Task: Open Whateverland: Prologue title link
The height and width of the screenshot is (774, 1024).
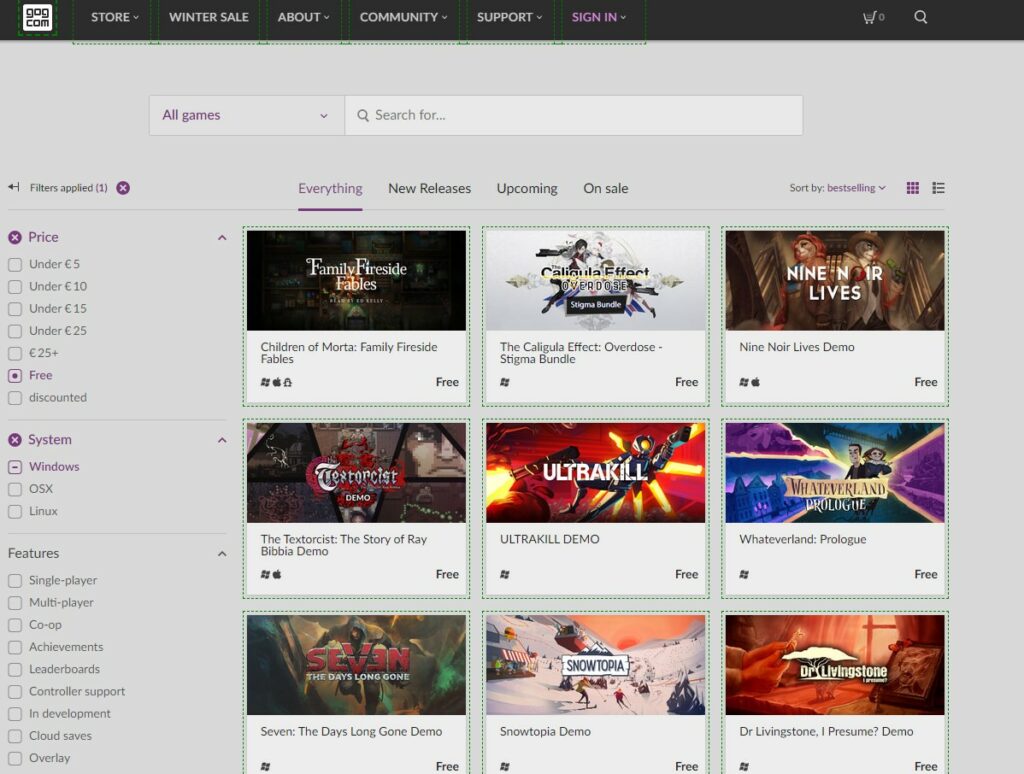Action: pyautogui.click(x=803, y=540)
